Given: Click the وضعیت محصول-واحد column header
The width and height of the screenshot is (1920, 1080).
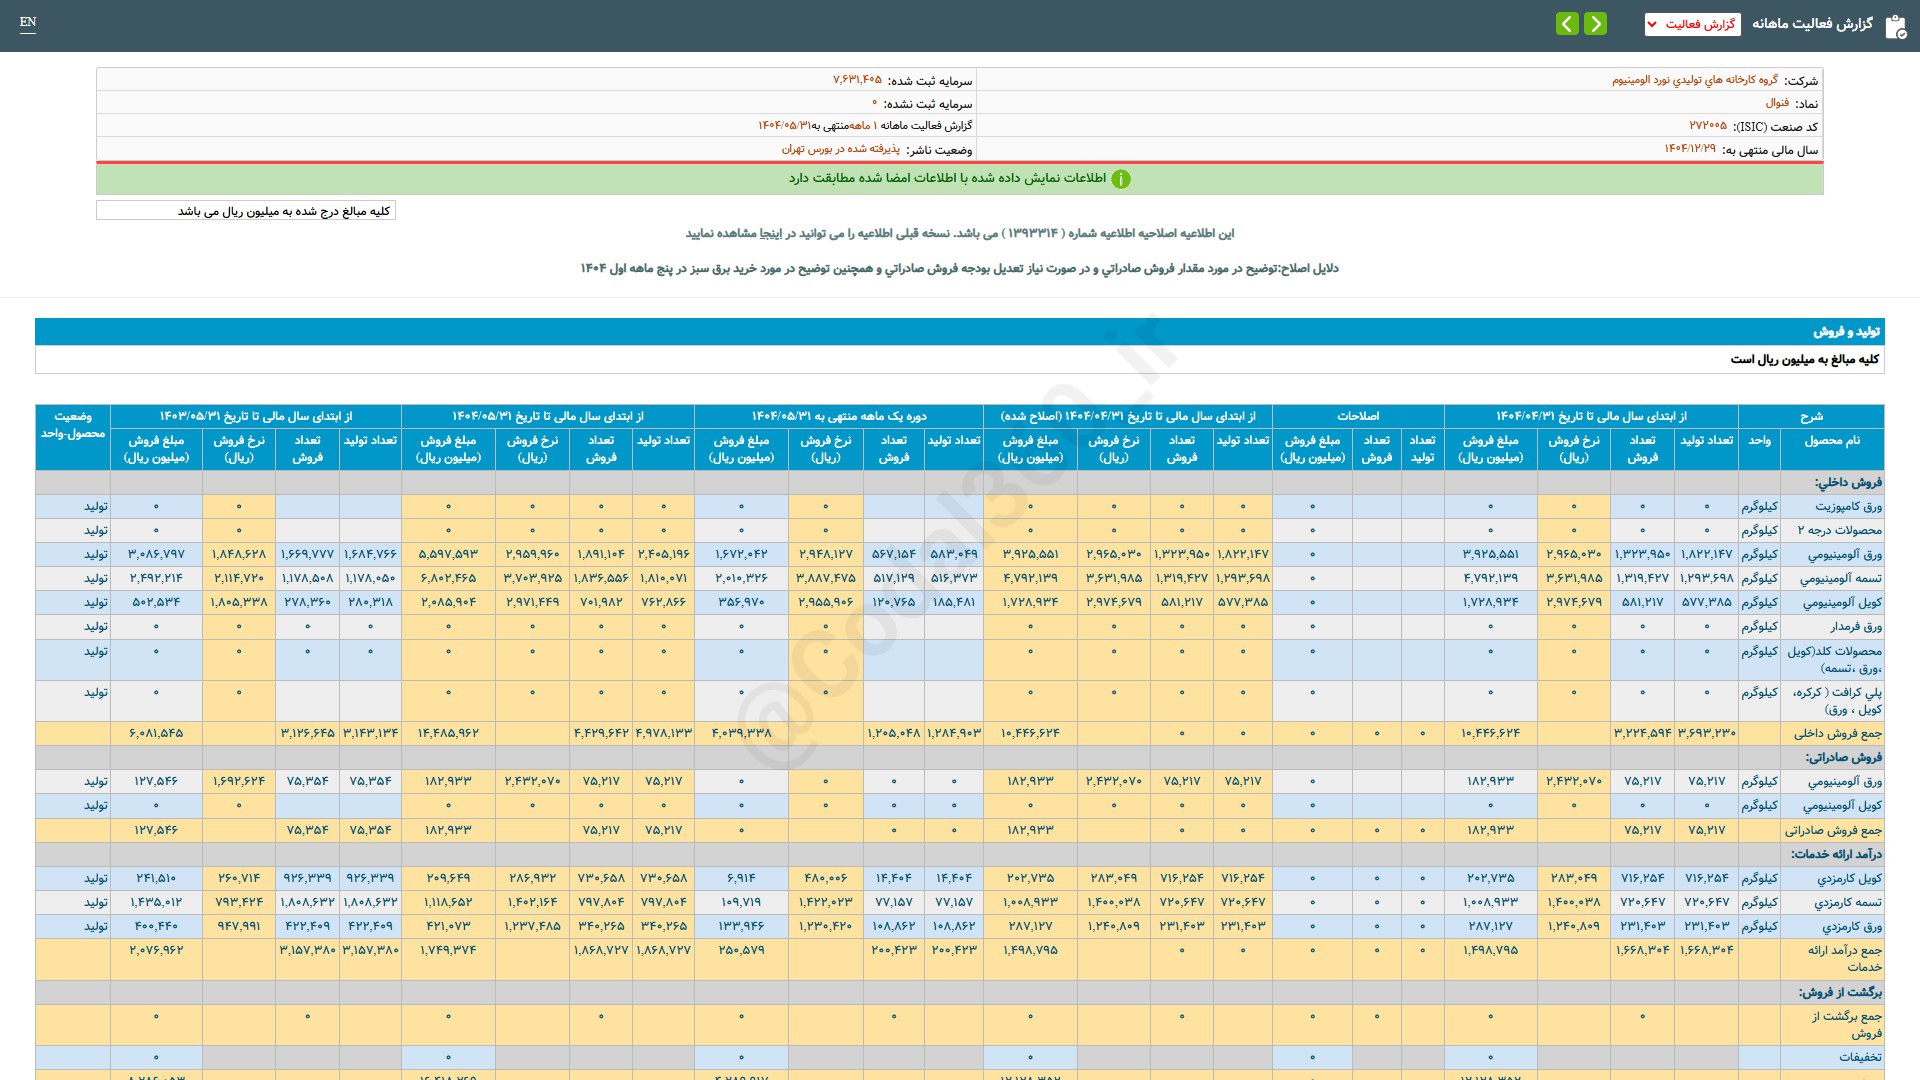Looking at the screenshot, I should (x=73, y=425).
